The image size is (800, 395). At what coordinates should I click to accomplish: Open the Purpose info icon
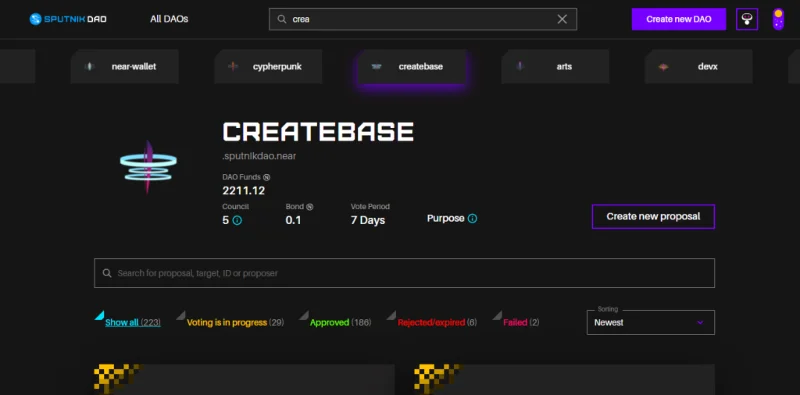pyautogui.click(x=472, y=218)
